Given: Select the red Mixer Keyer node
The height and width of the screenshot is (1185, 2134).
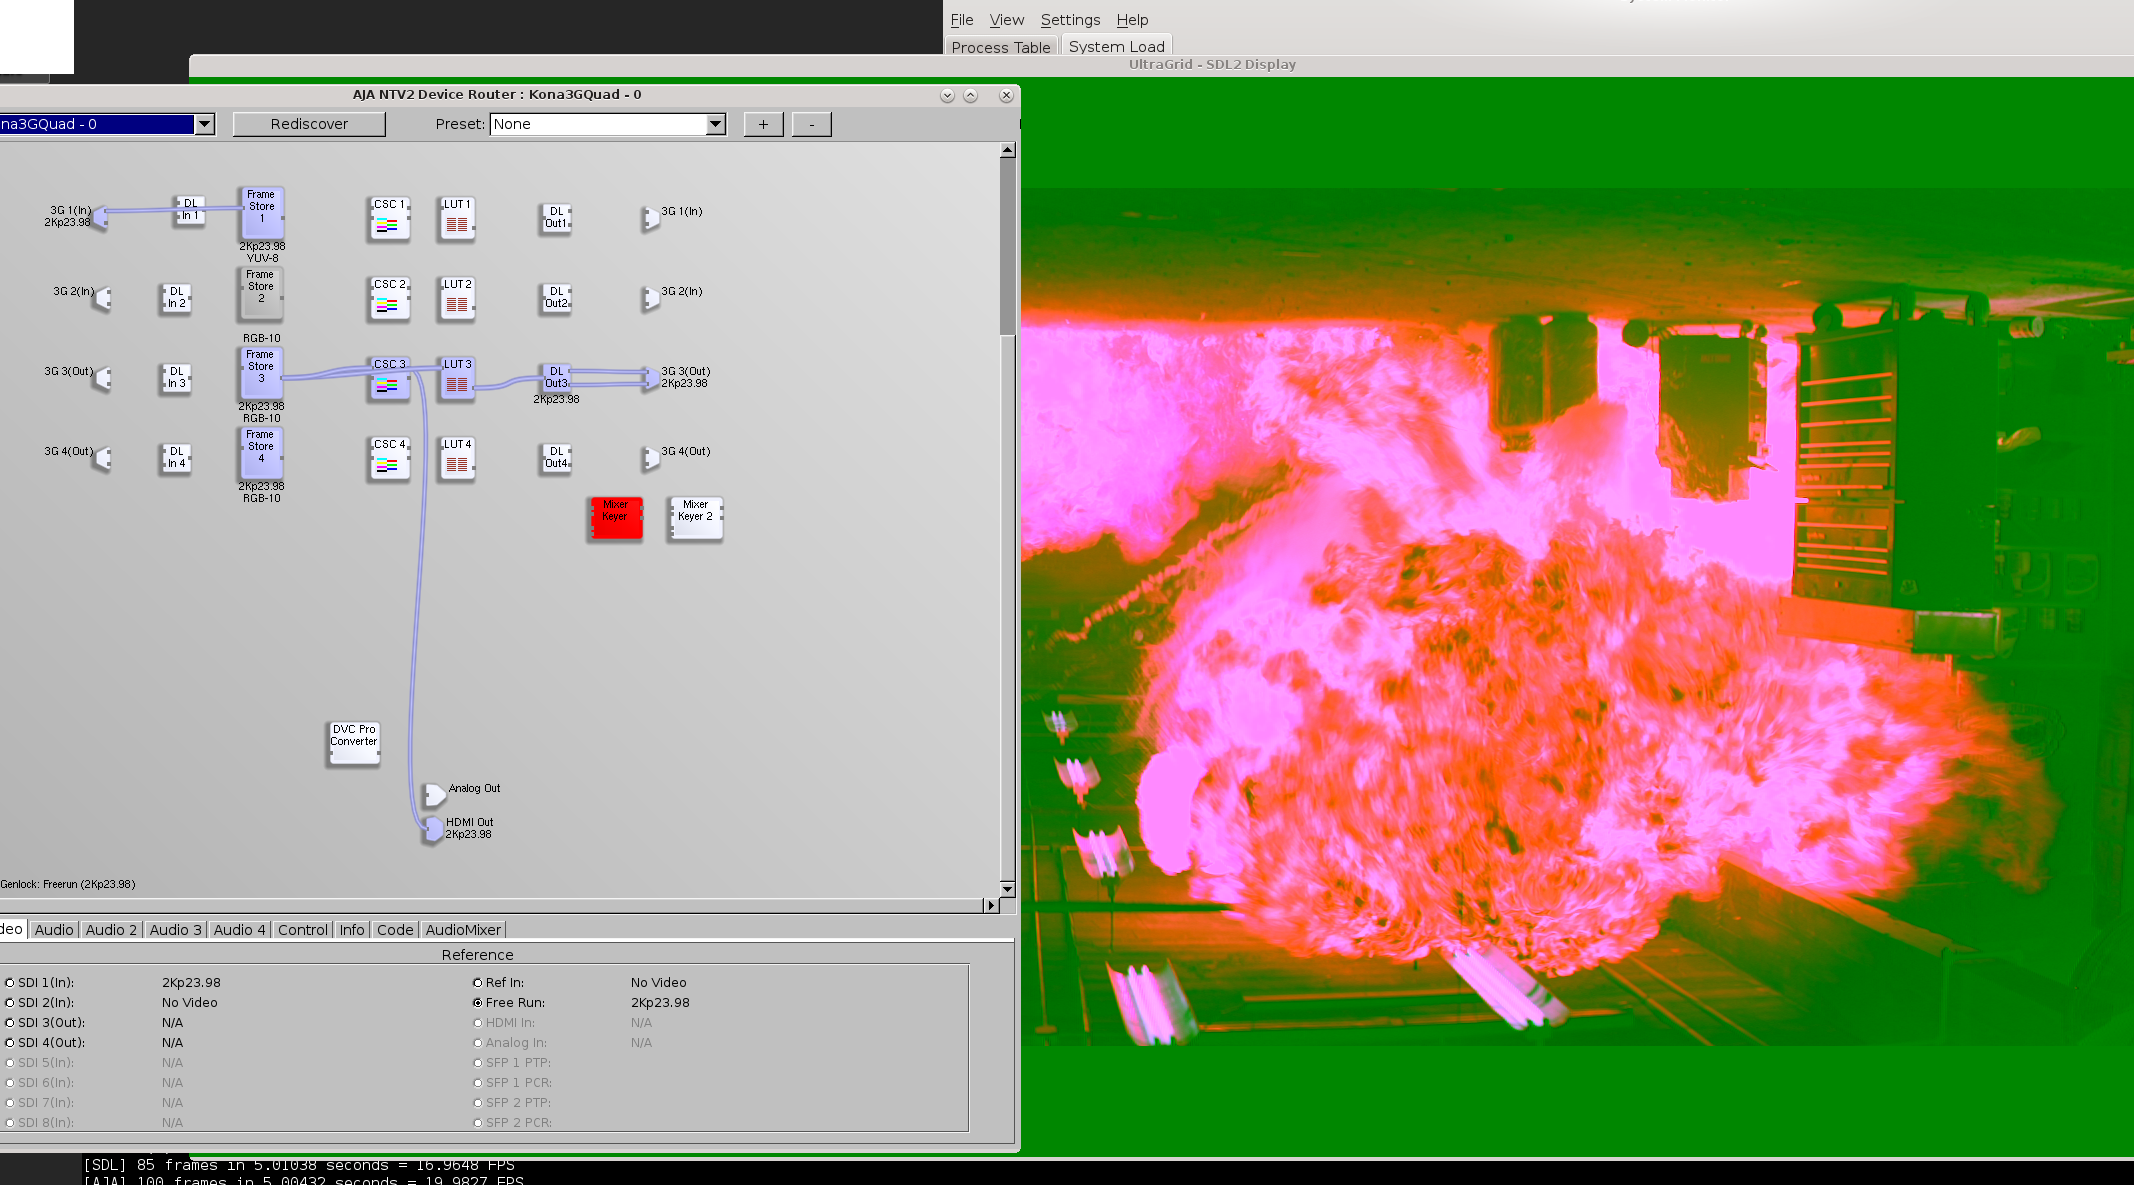Looking at the screenshot, I should (x=616, y=518).
